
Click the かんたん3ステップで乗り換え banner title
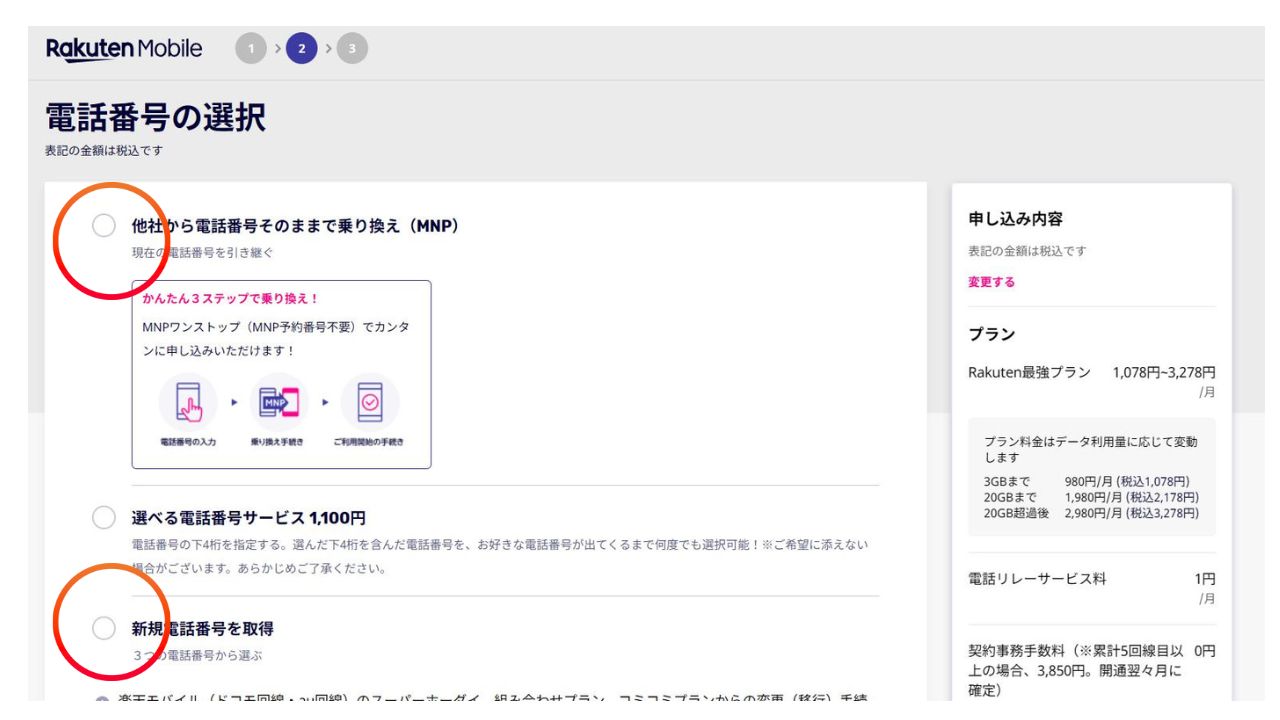pos(230,298)
